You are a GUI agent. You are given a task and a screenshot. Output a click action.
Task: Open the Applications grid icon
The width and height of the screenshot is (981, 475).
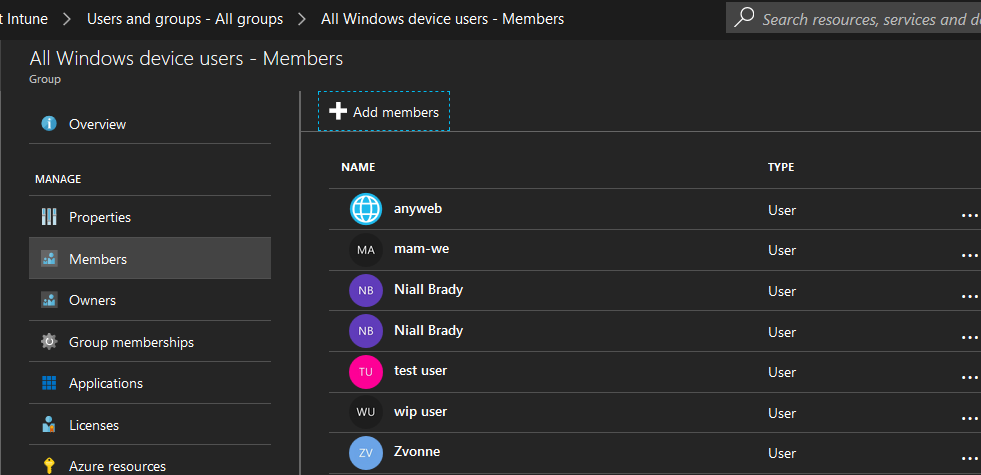[x=49, y=383]
